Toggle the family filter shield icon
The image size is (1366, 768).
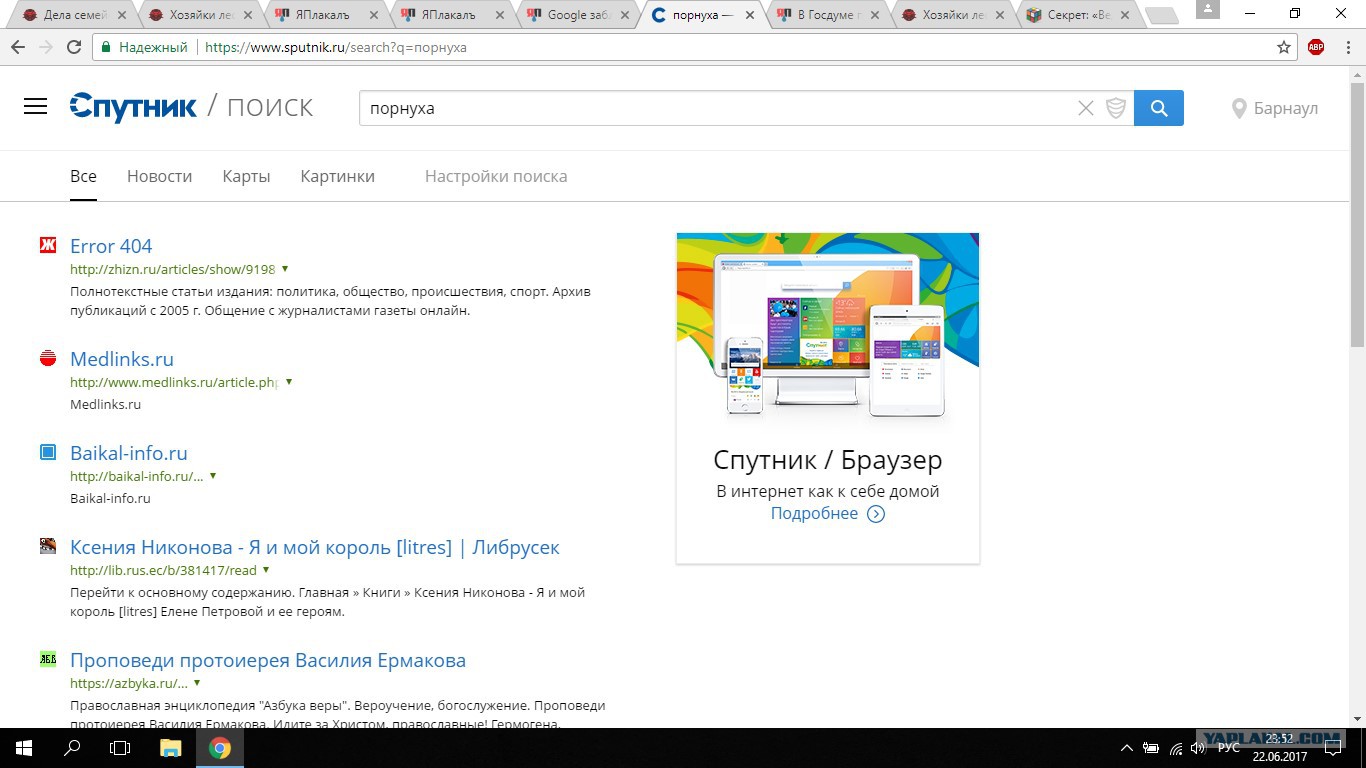pos(1116,108)
